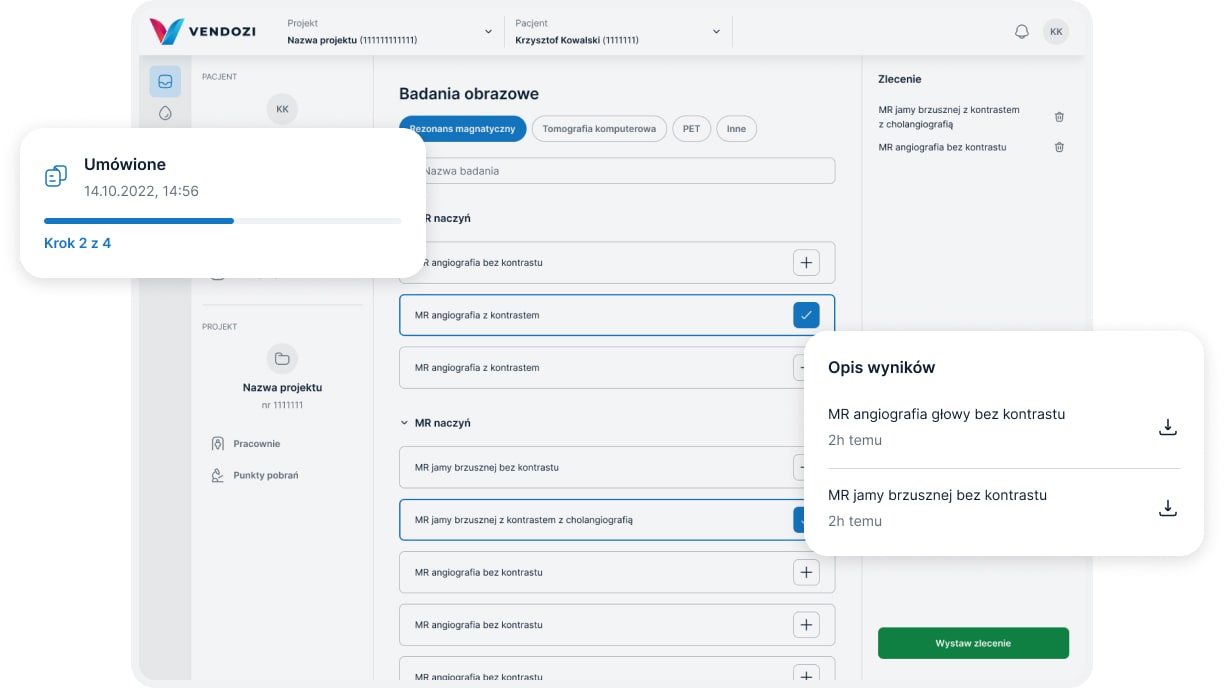1224x688 pixels.
Task: Download MR jamy brzusznej bez kontrastu result
Action: (1167, 508)
